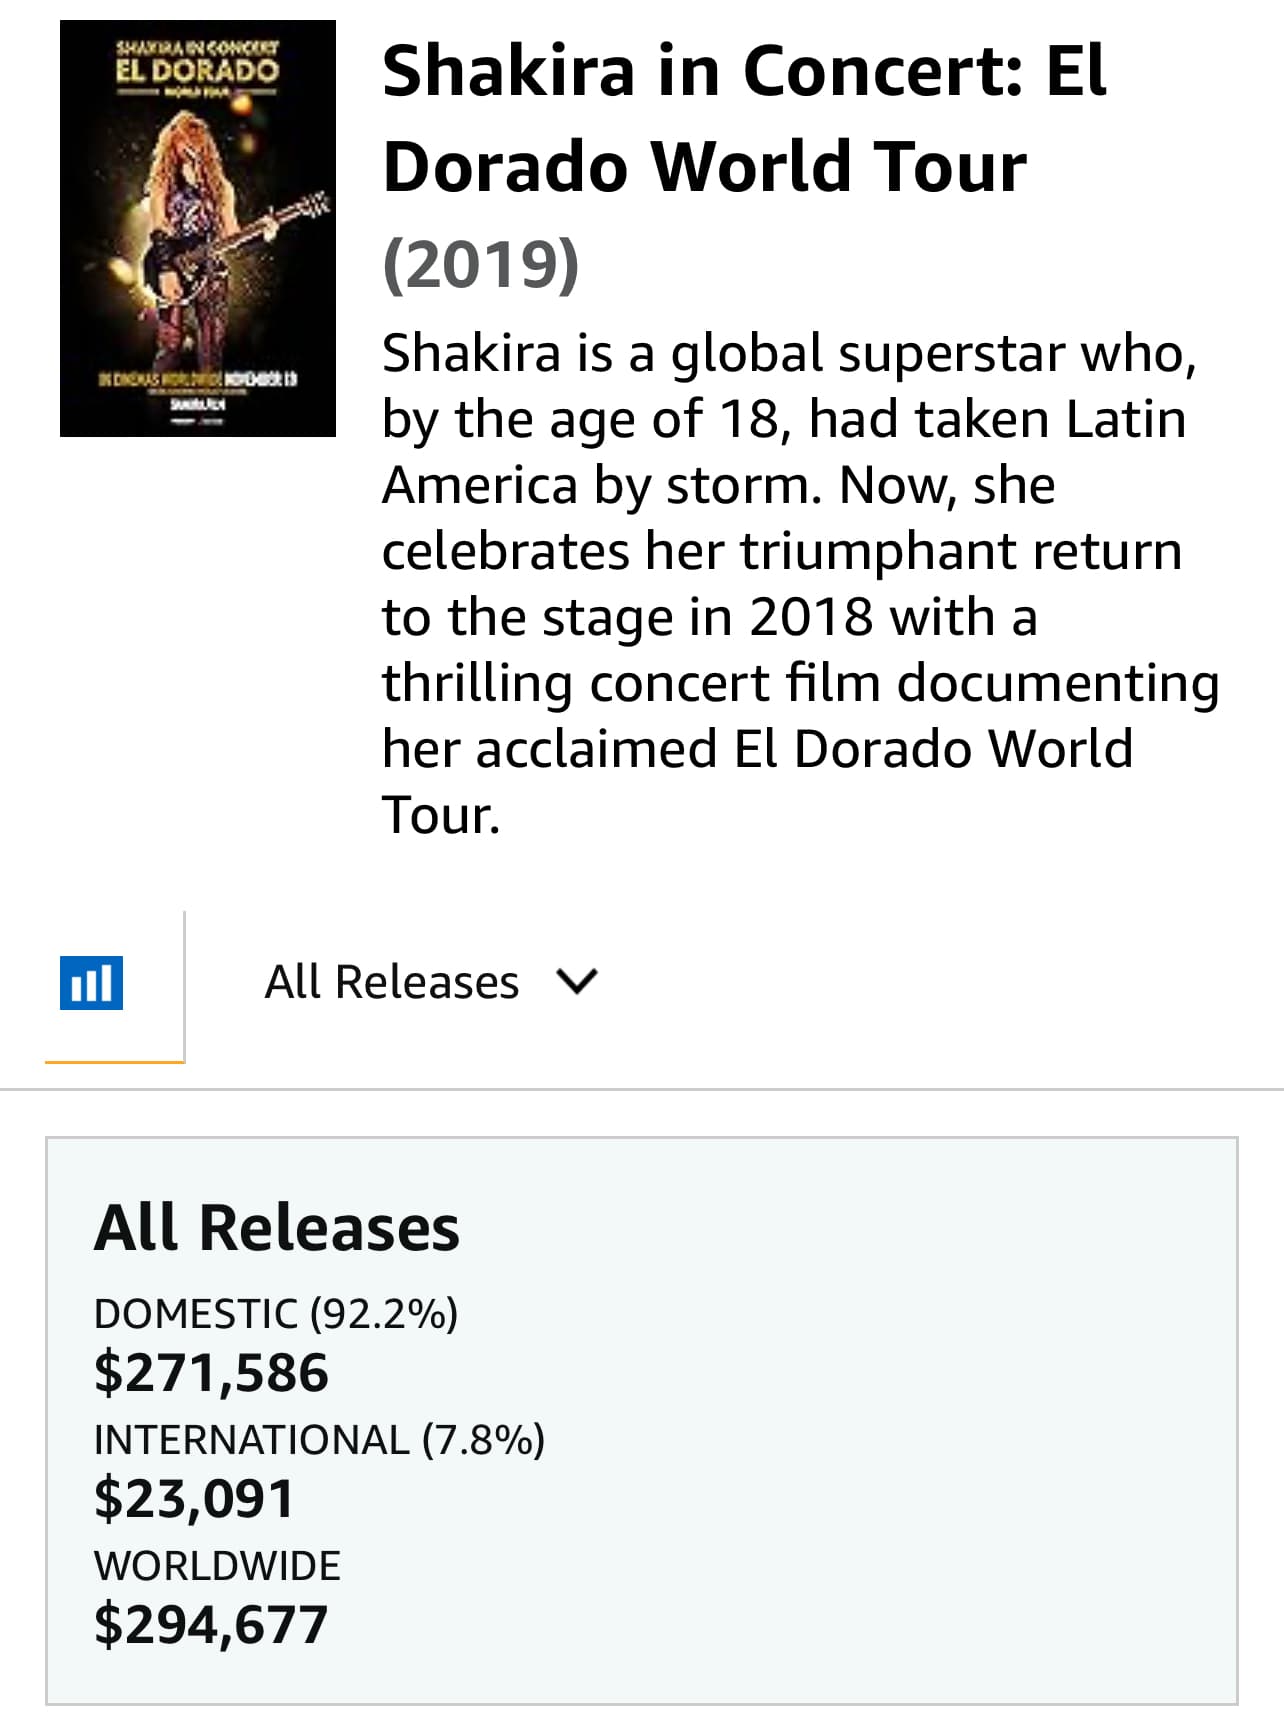Screen dimensions: 1284x1714
Task: Click the chevron beside All Releases
Action: (x=578, y=983)
